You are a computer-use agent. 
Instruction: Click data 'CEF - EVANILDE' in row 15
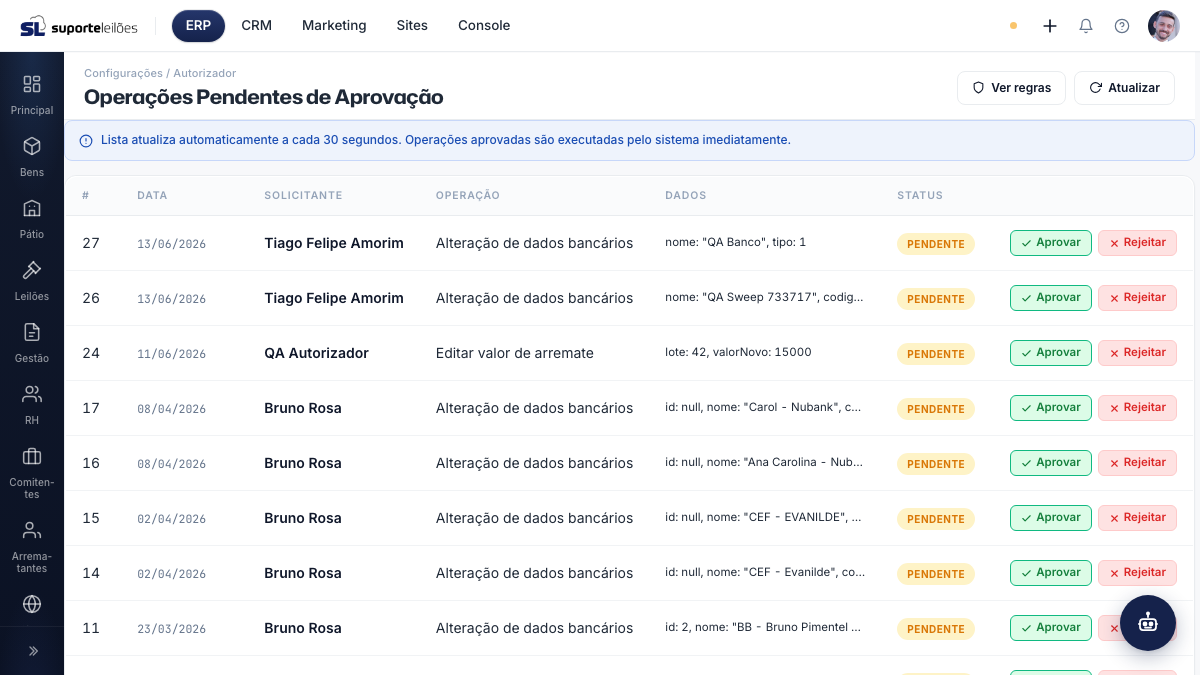click(763, 517)
